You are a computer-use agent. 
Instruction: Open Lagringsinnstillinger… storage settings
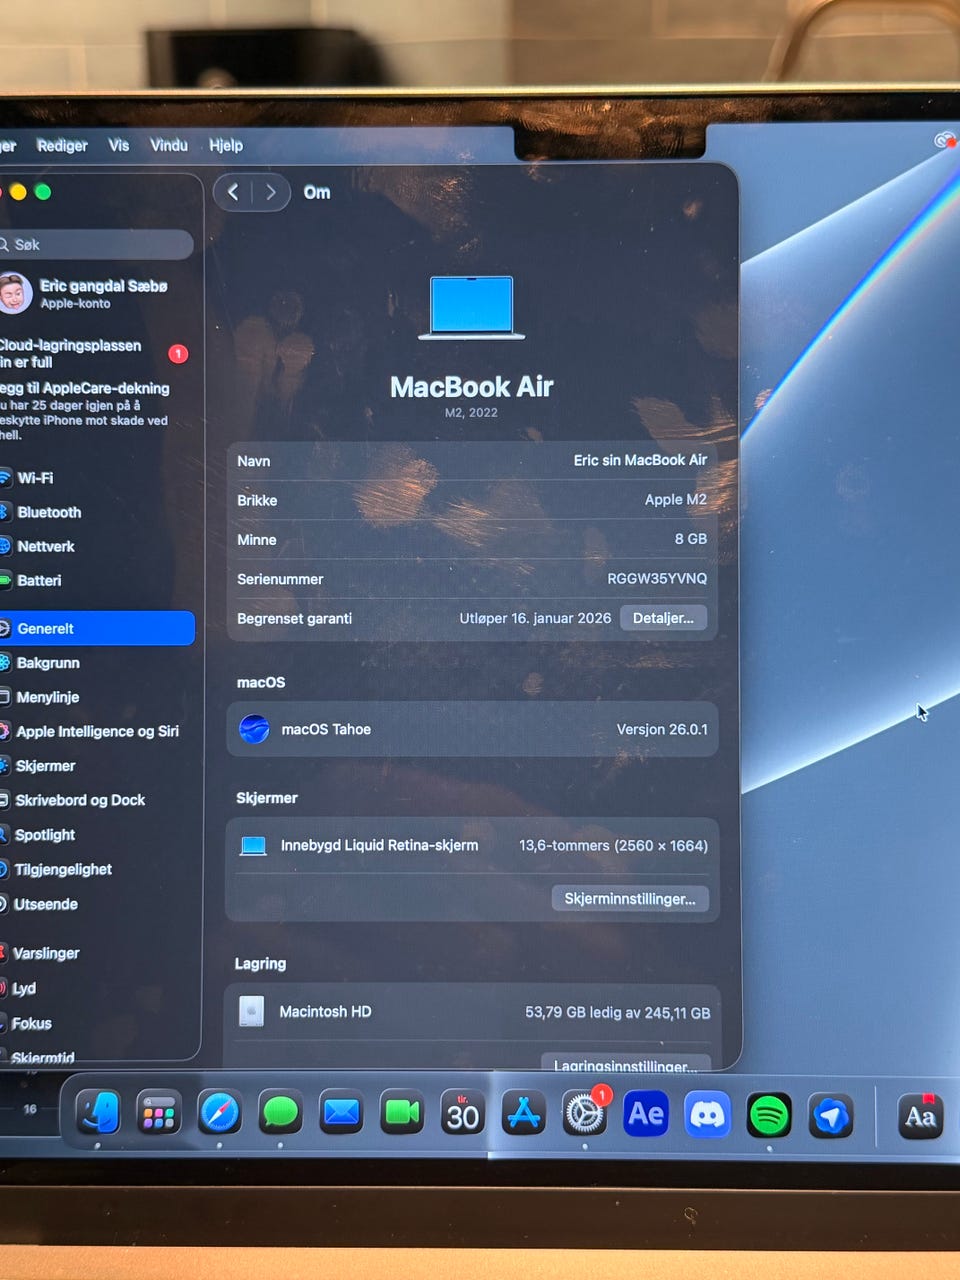pos(626,1065)
